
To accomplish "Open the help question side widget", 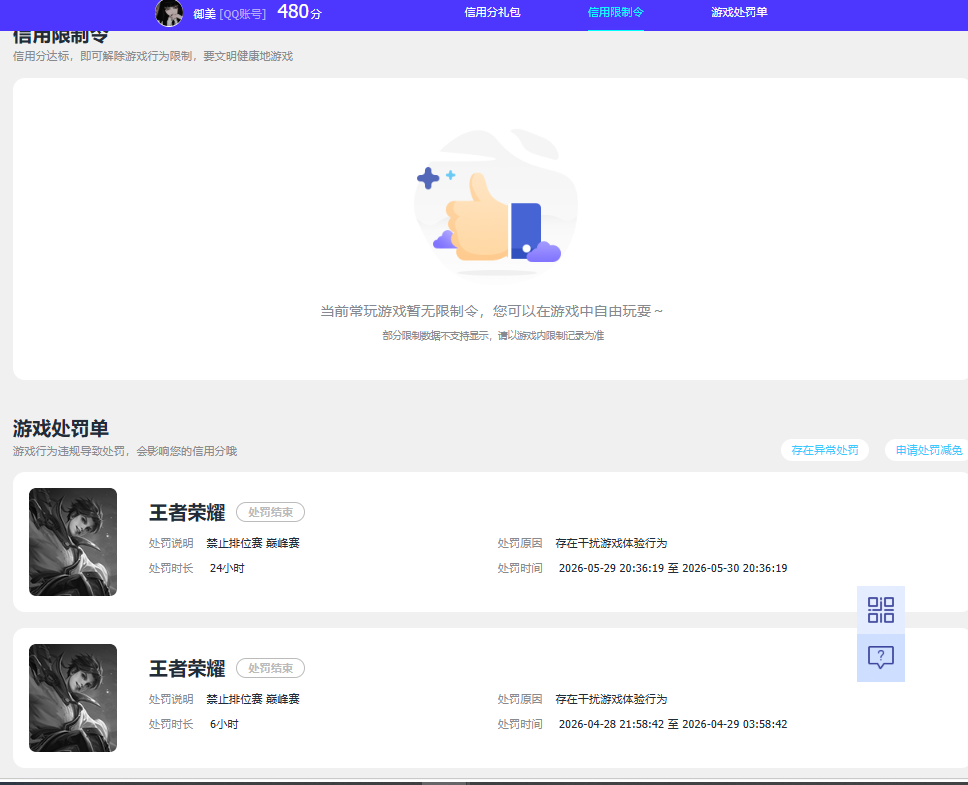I will 880,657.
